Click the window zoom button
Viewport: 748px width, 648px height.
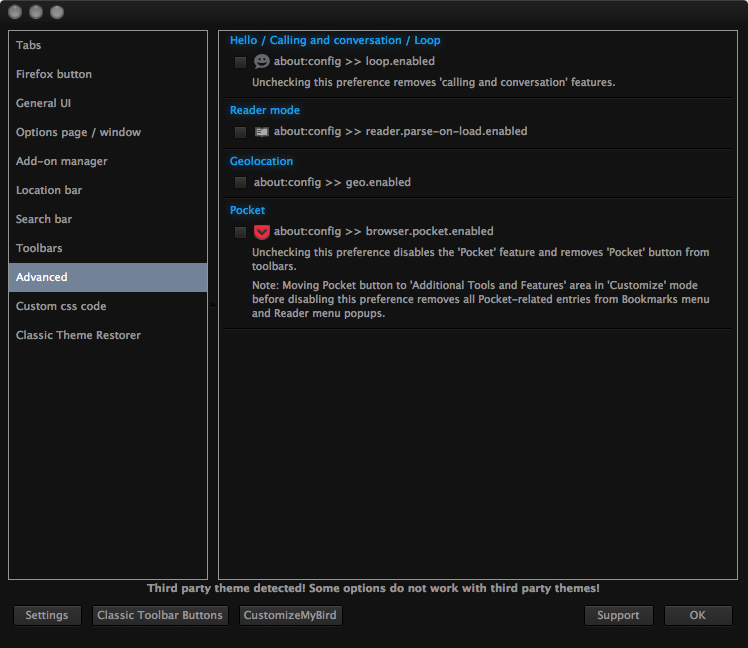[57, 12]
